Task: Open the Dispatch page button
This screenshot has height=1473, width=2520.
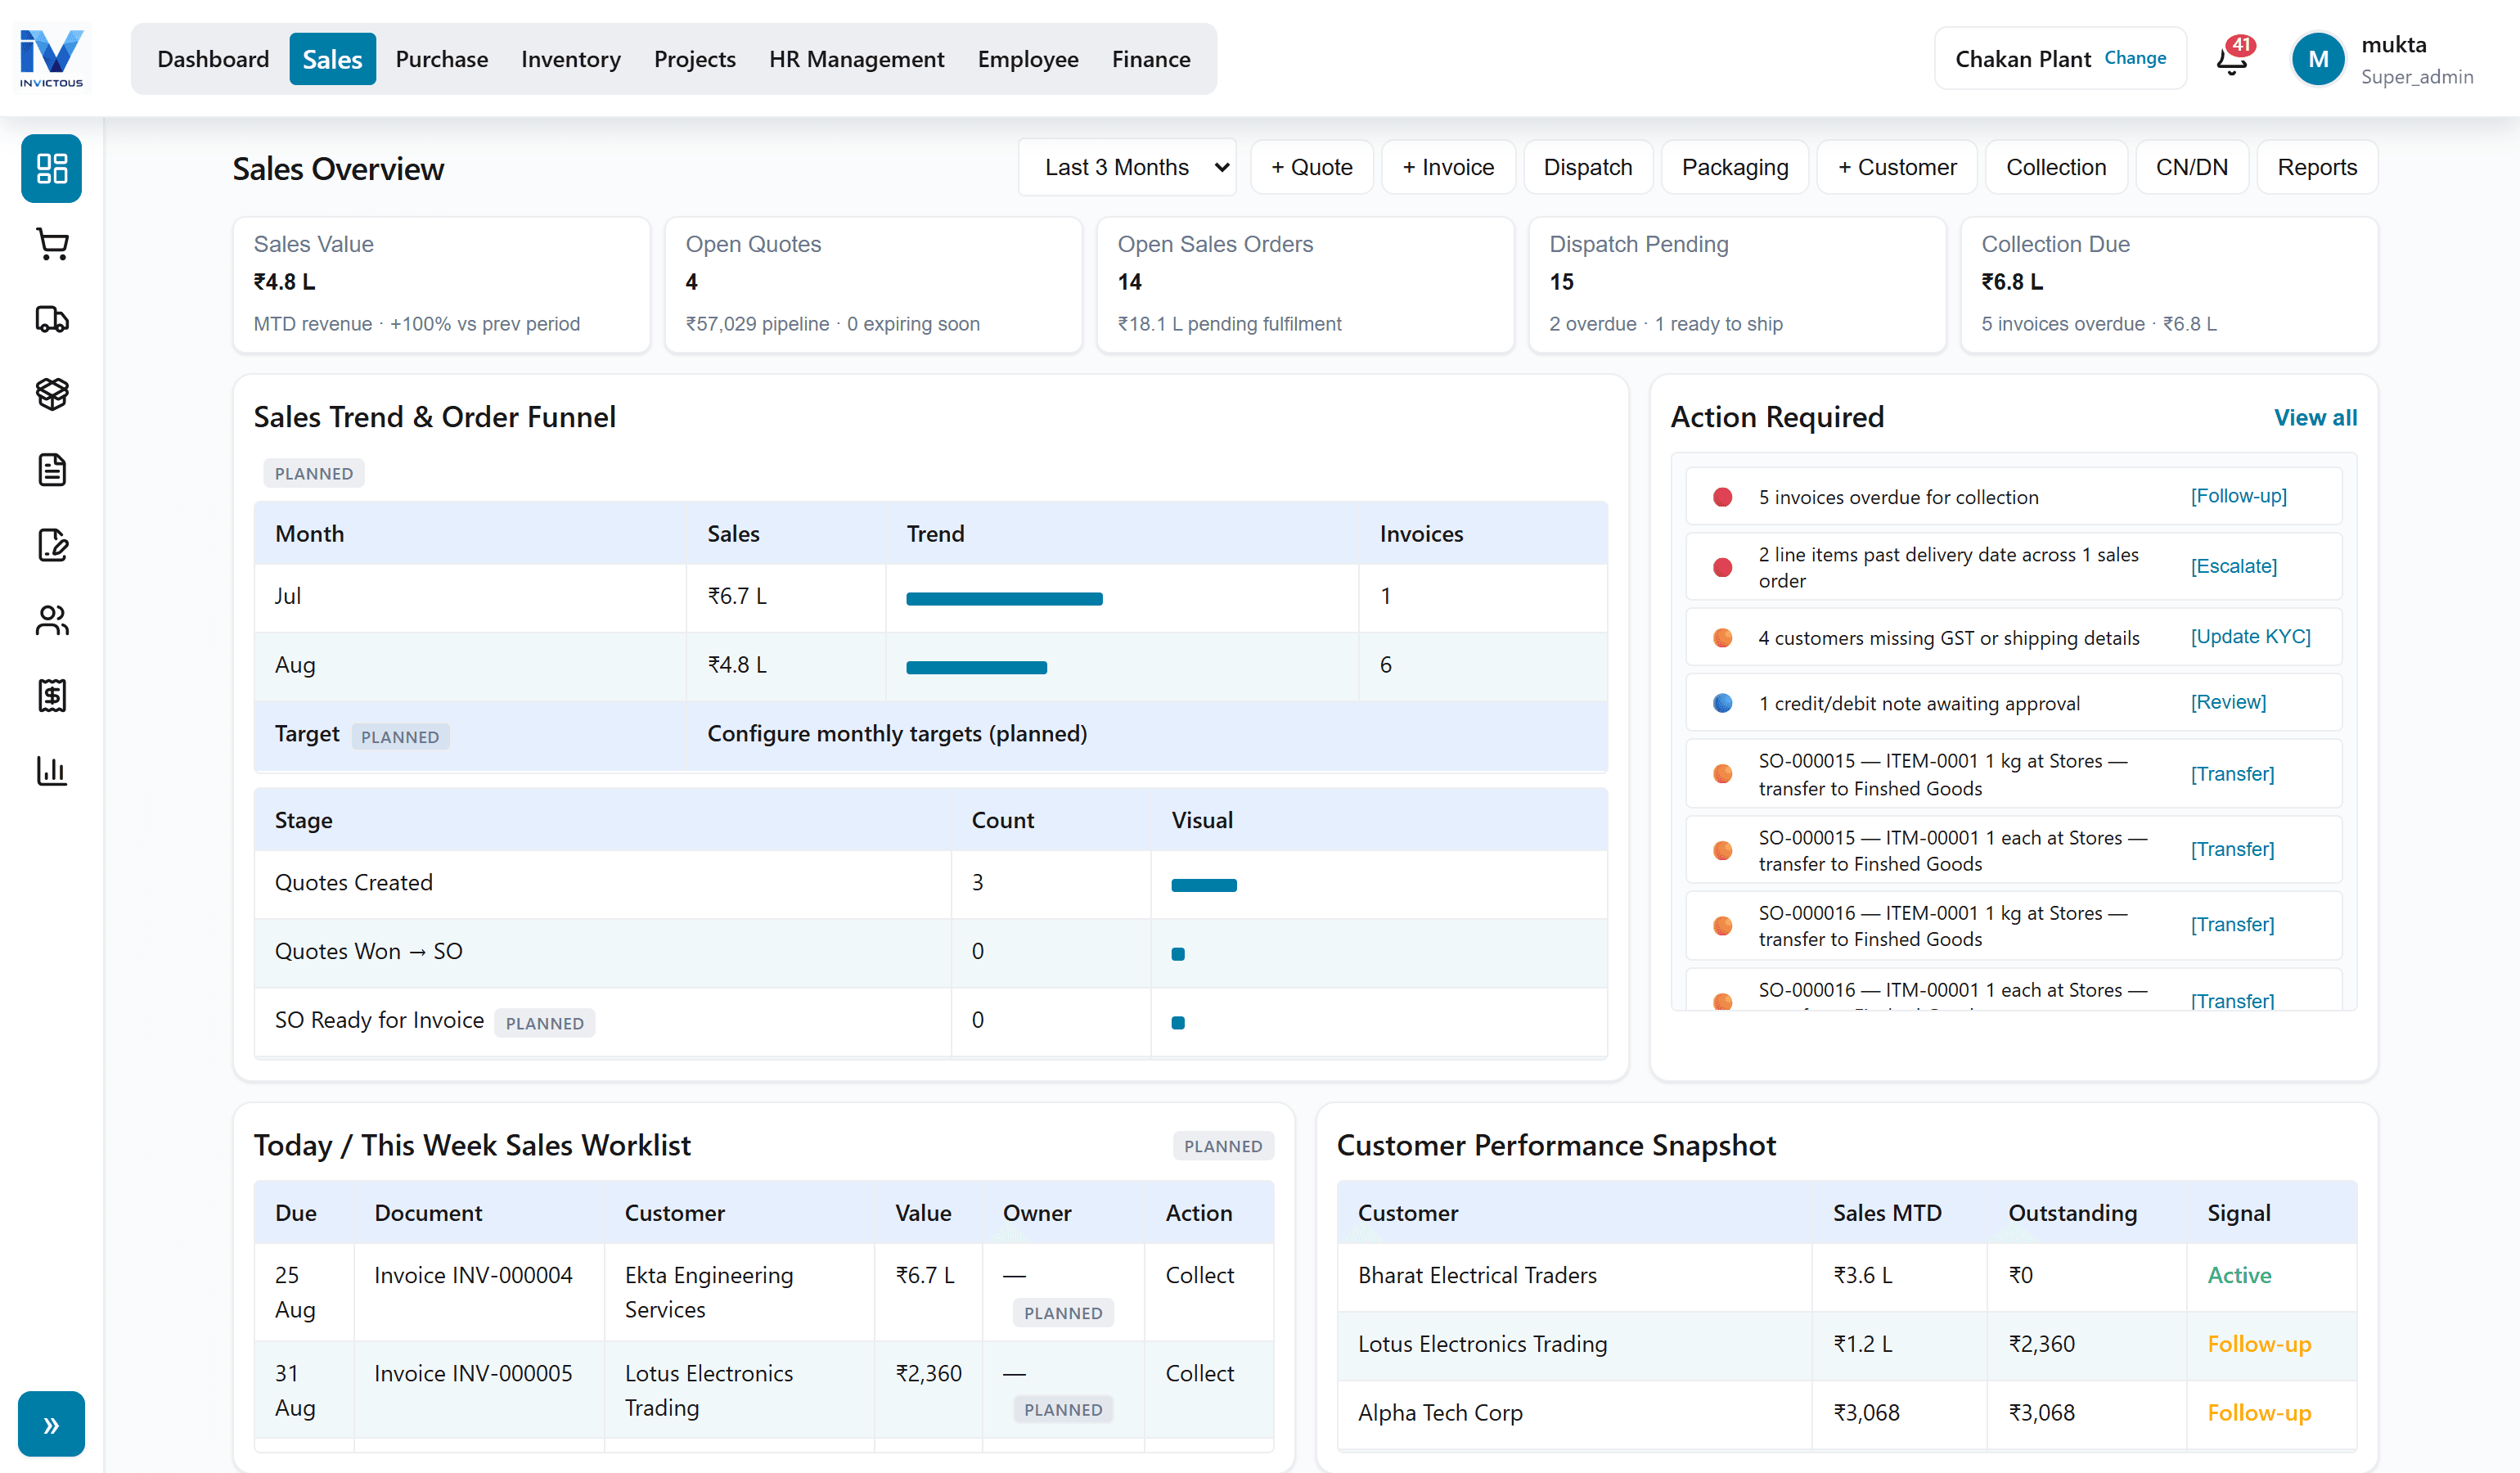Action: pos(1587,167)
